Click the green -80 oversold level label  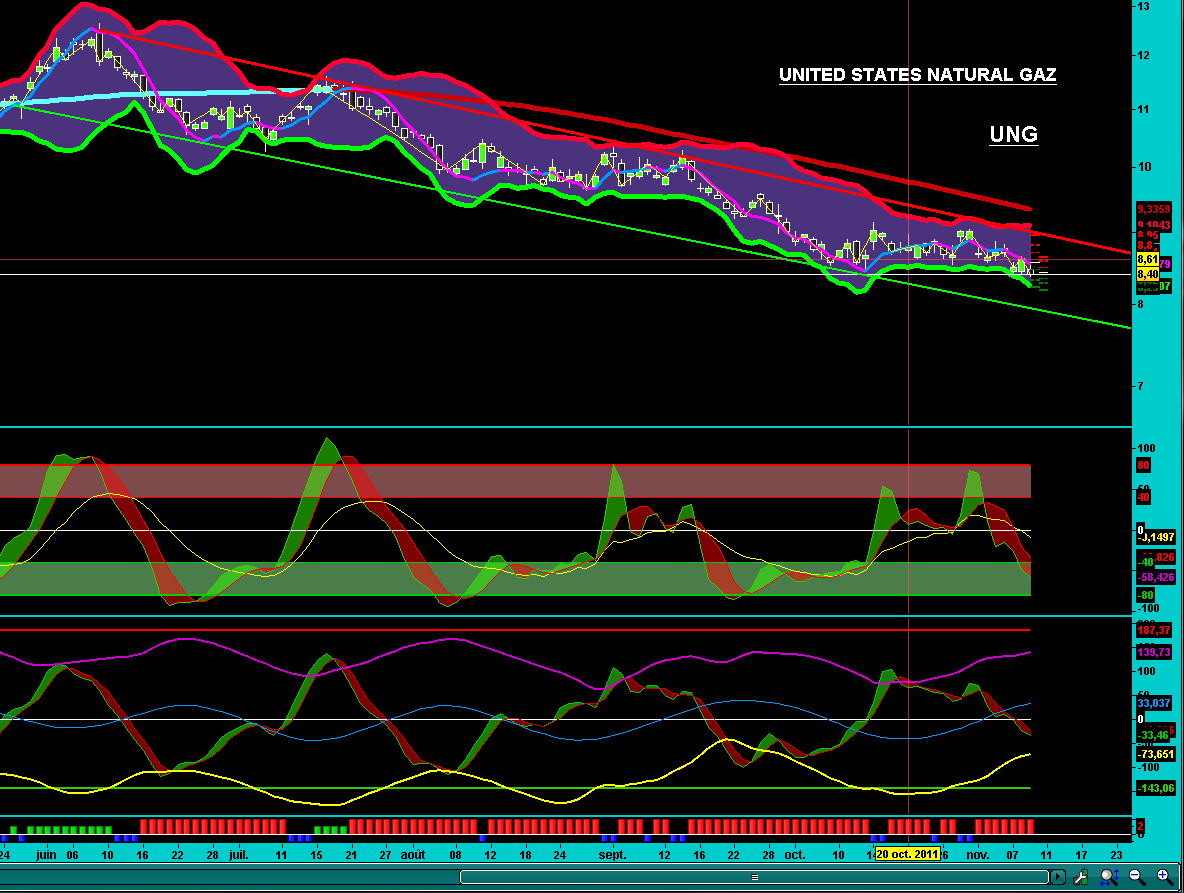point(1146,595)
